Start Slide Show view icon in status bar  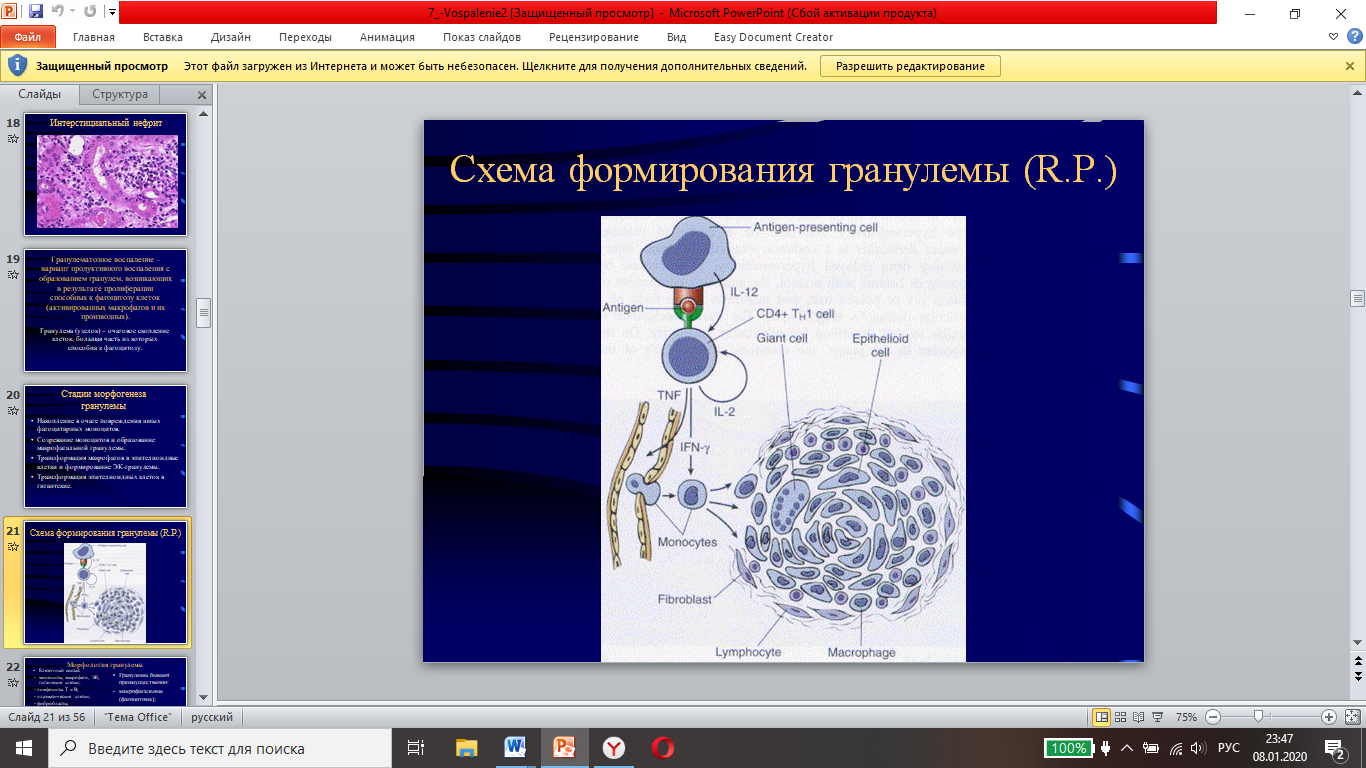coord(1157,717)
